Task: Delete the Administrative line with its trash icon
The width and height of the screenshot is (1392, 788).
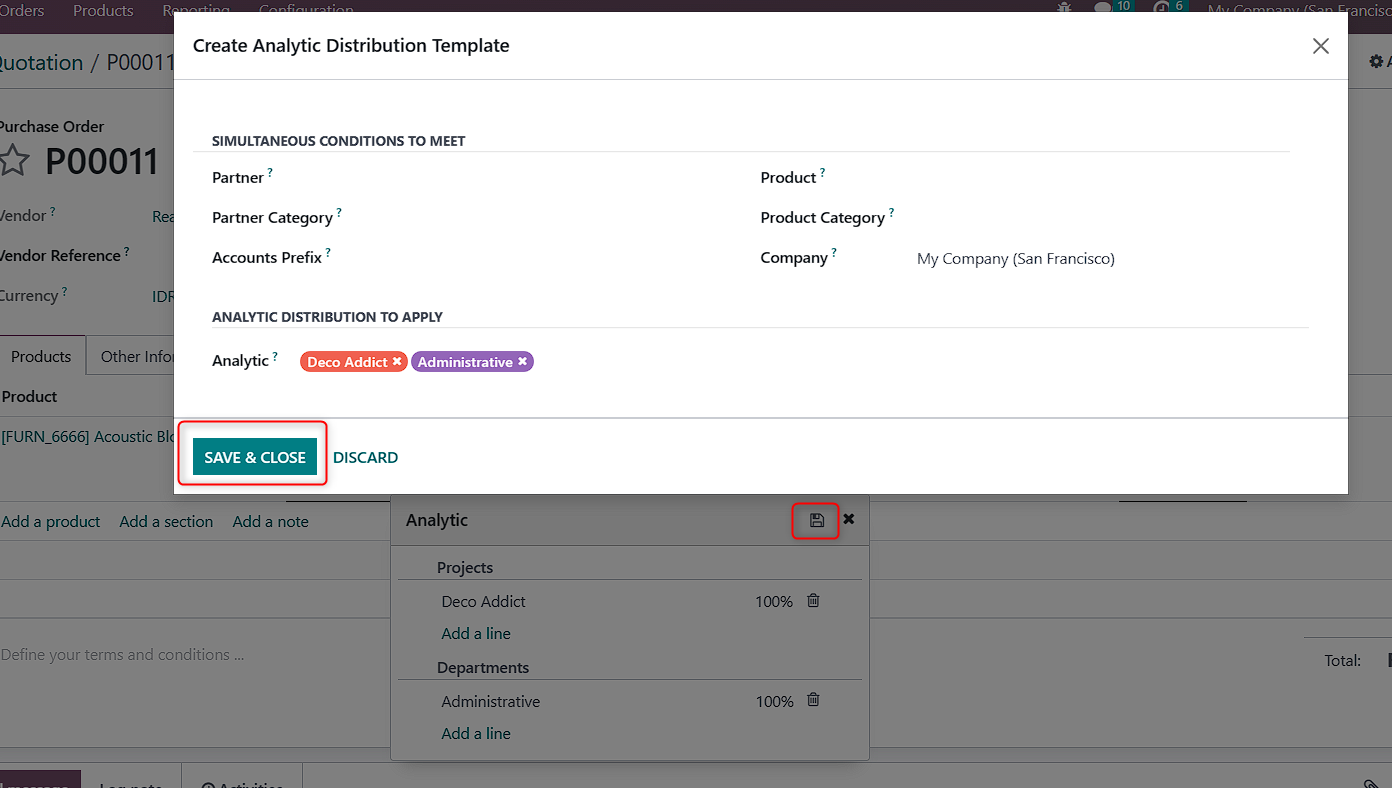Action: 813,700
